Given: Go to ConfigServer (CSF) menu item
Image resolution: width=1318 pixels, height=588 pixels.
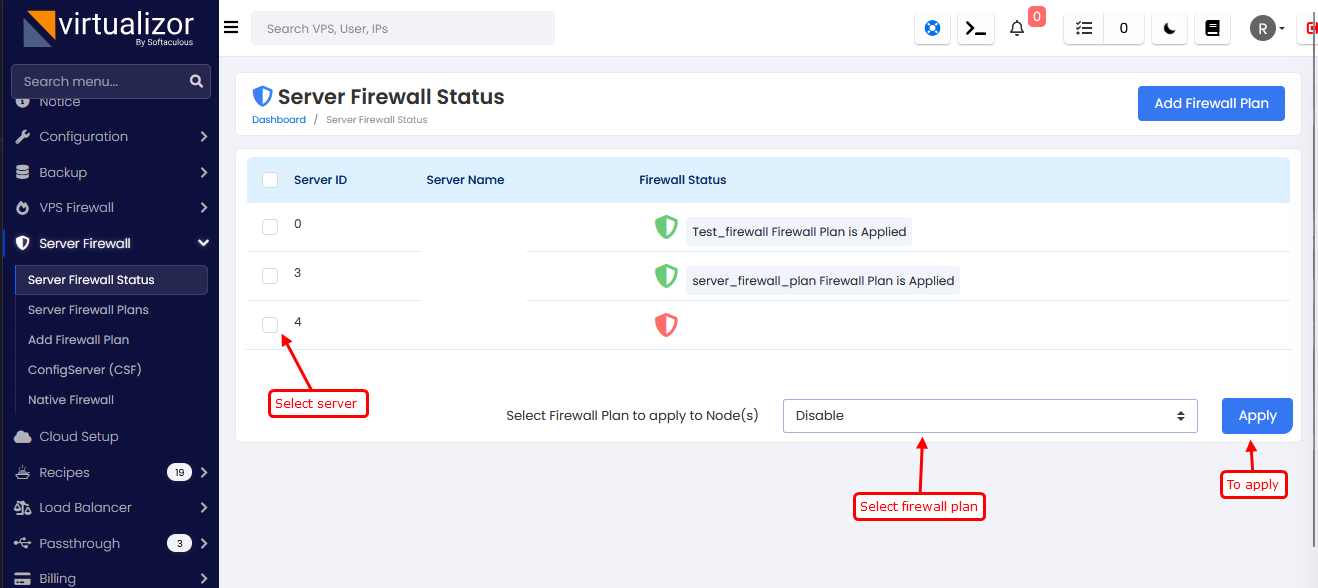Looking at the screenshot, I should pyautogui.click(x=85, y=370).
